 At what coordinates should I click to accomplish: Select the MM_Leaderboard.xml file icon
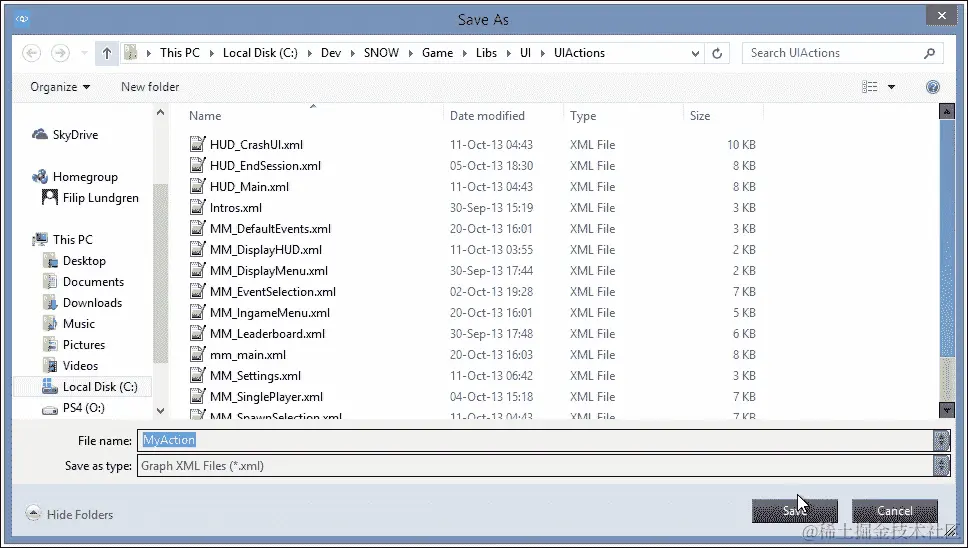197,333
